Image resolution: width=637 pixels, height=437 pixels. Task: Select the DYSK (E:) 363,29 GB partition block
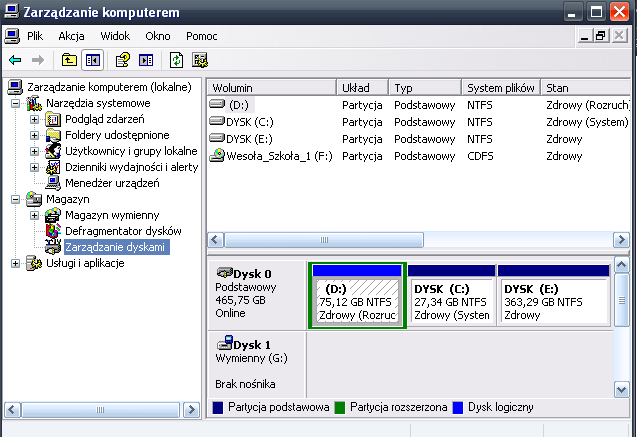(554, 295)
